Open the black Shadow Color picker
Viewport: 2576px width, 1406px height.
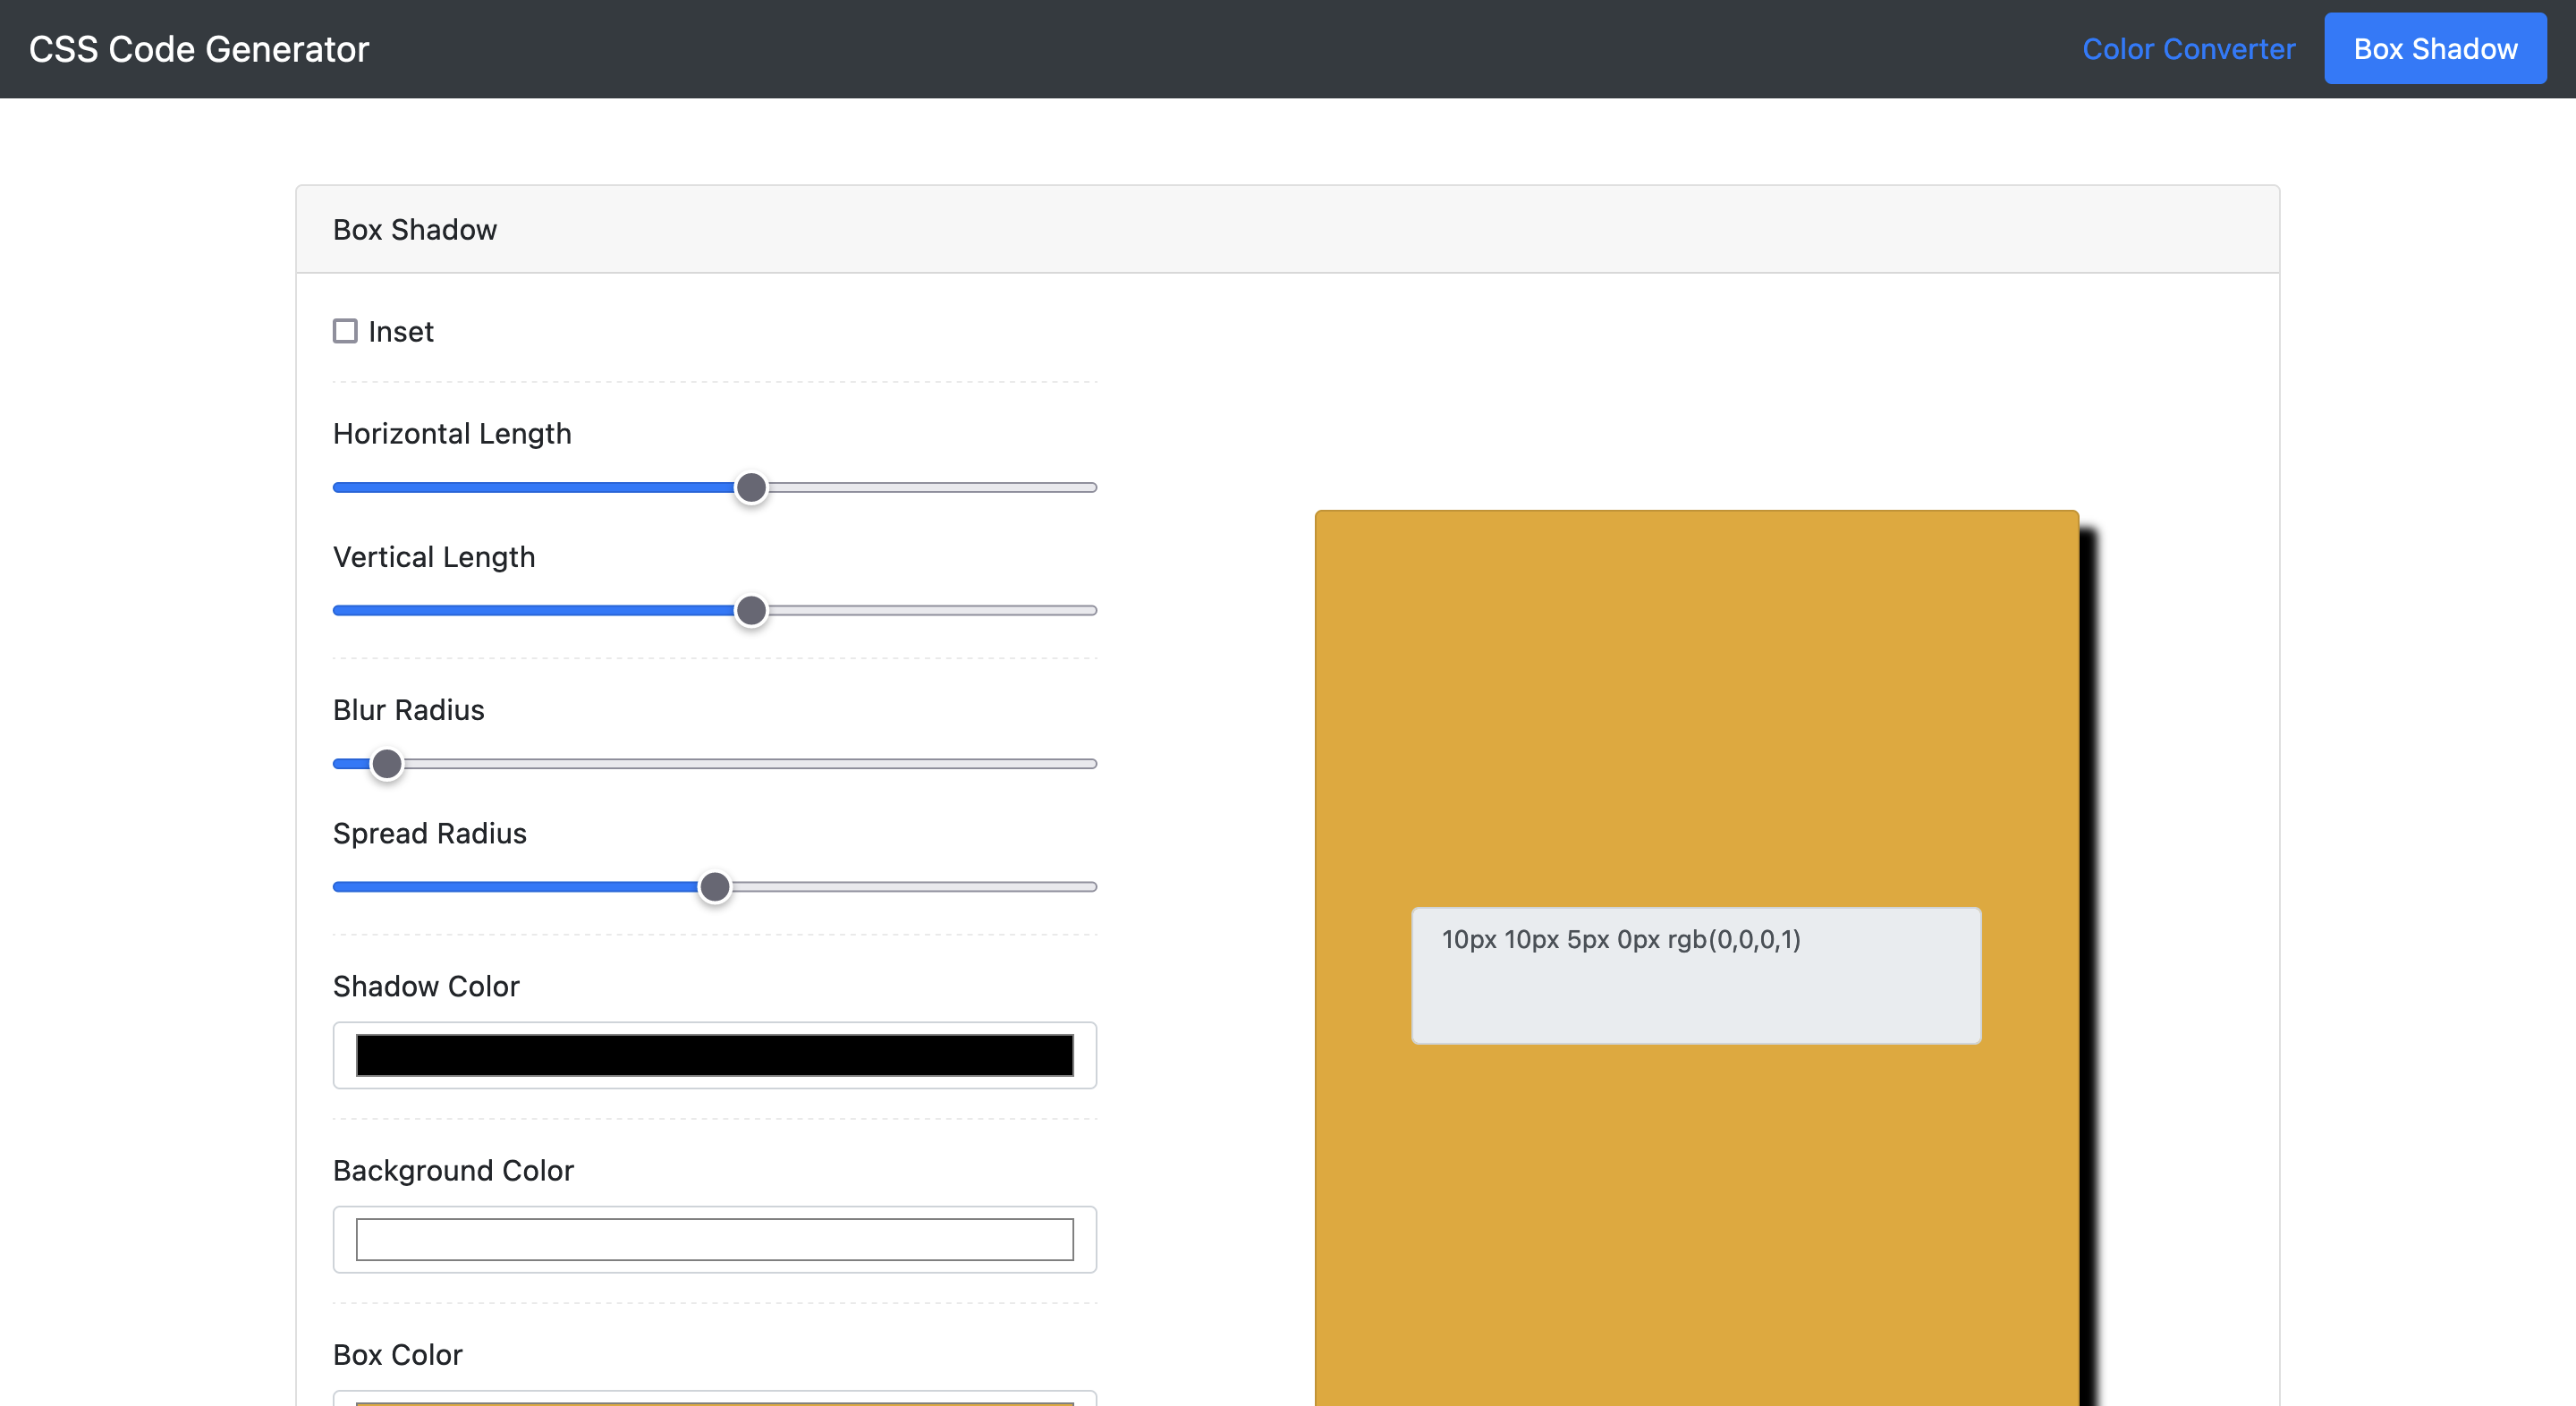714,1055
